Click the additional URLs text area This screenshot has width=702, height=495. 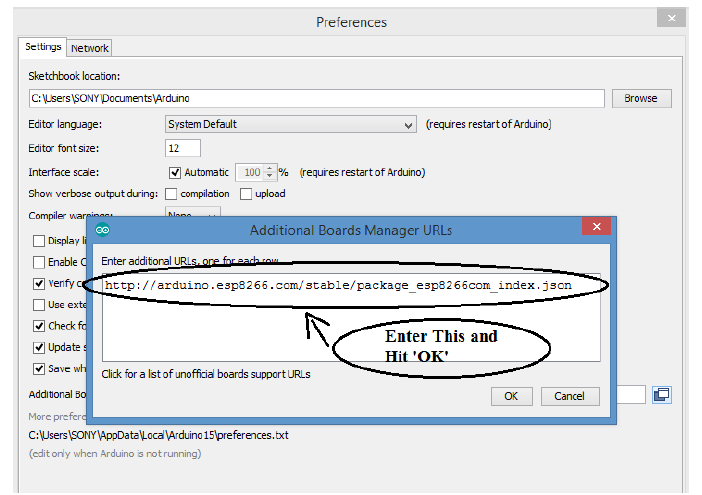click(351, 317)
